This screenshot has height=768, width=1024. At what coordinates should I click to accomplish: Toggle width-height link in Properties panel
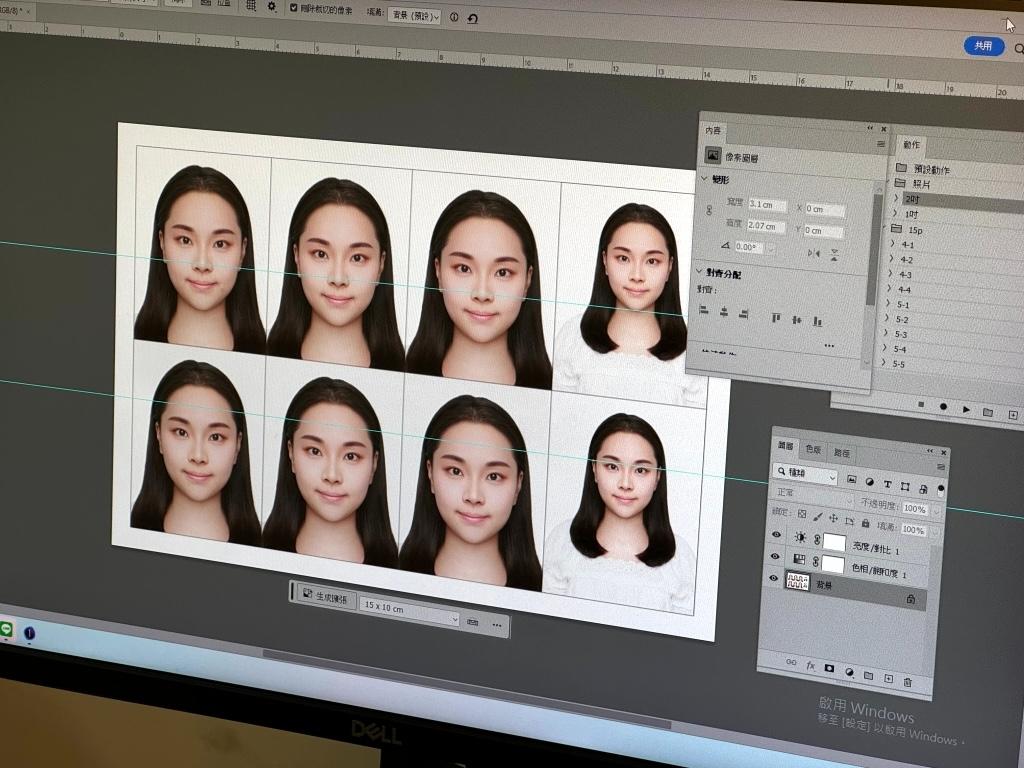click(710, 212)
